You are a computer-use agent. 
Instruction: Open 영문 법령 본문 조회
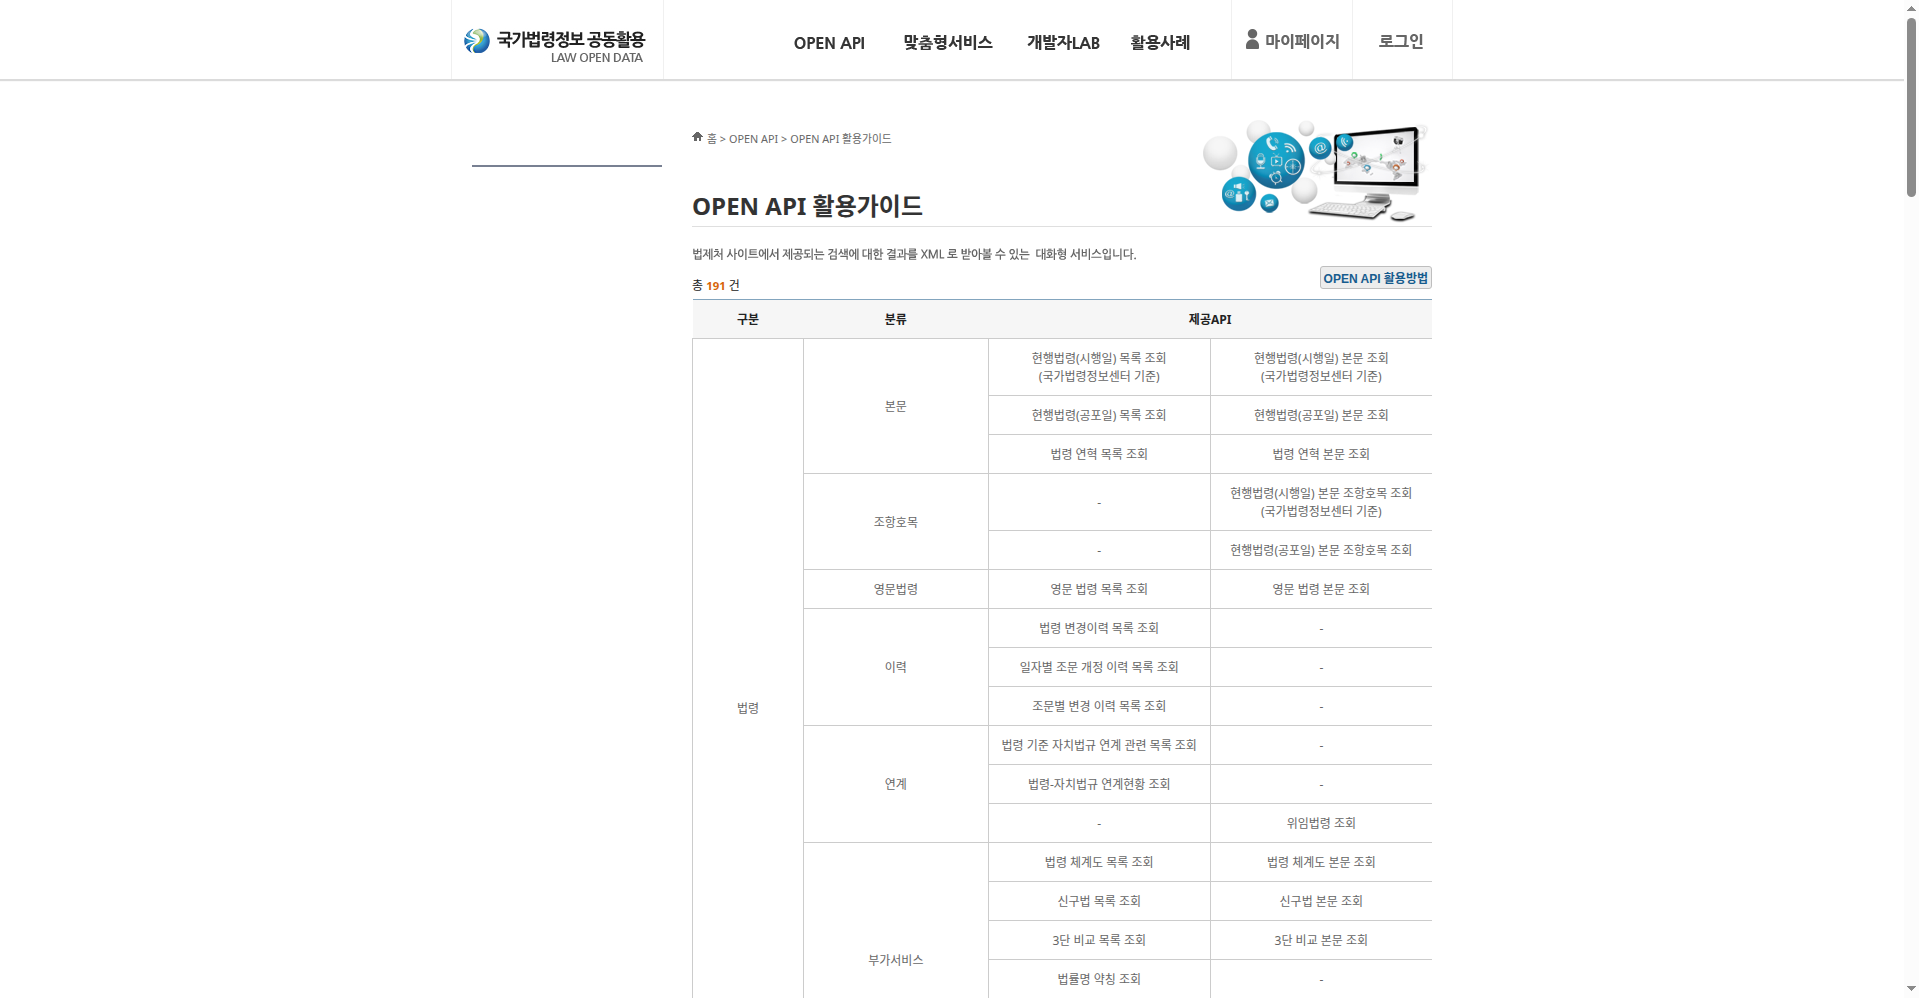click(1321, 589)
